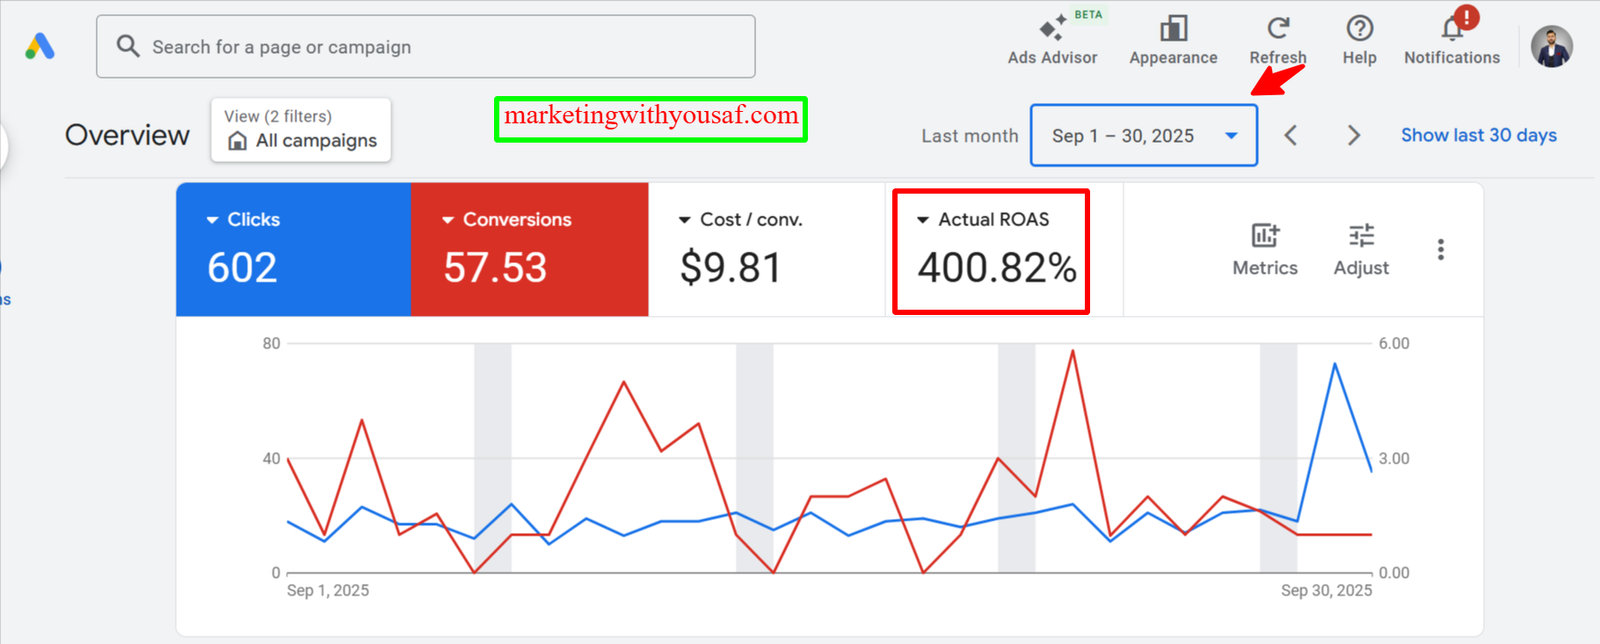Expand the Actual ROAS metric dropdown
This screenshot has height=644, width=1600.
[x=923, y=220]
